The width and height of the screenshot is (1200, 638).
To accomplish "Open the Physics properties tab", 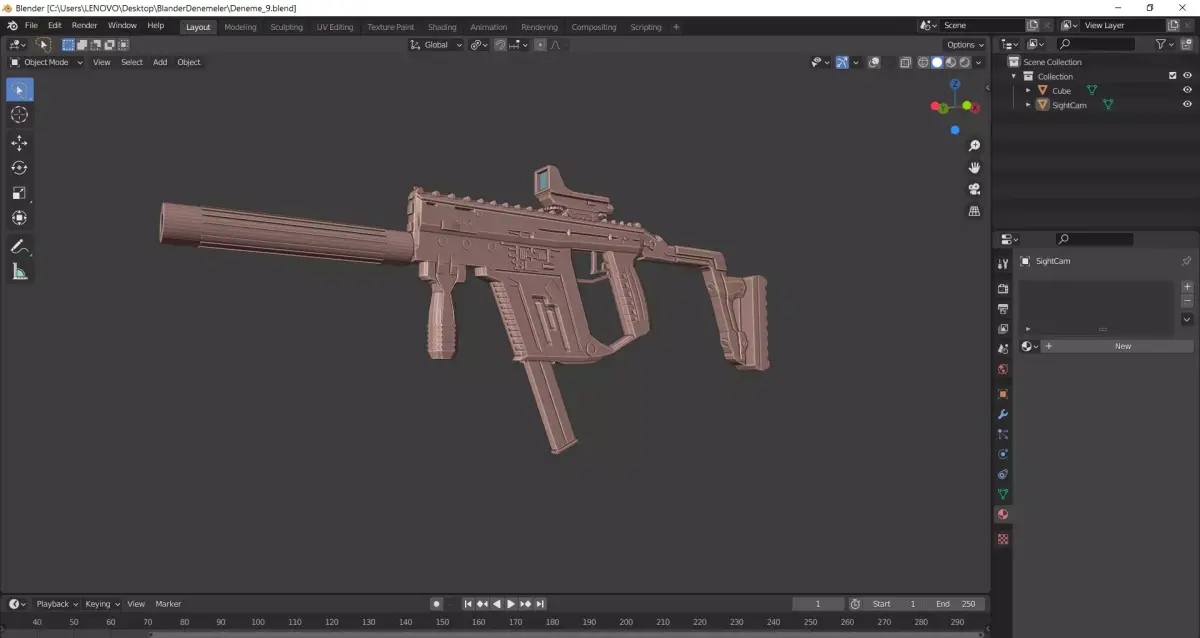I will (x=1003, y=454).
